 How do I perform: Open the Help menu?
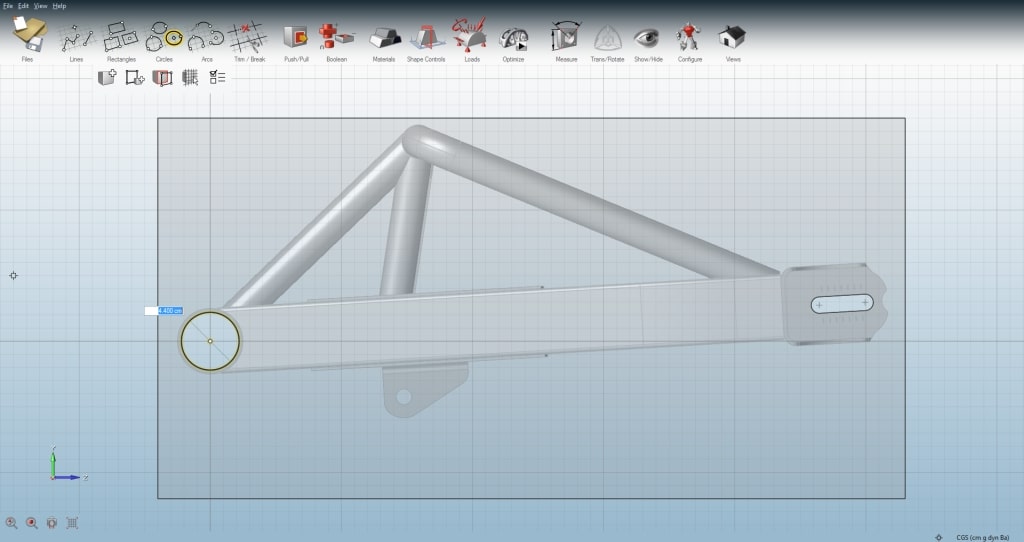(59, 6)
